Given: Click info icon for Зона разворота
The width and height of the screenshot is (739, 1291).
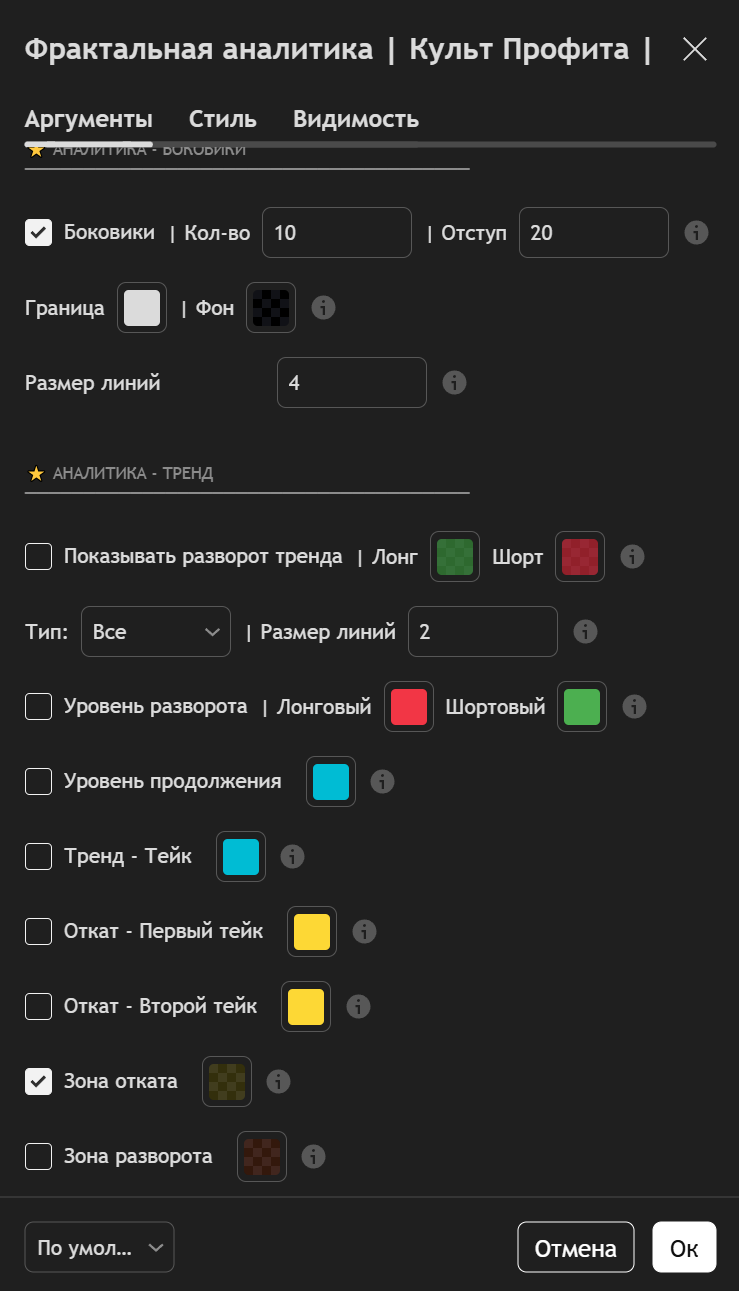Looking at the screenshot, I should (313, 1157).
